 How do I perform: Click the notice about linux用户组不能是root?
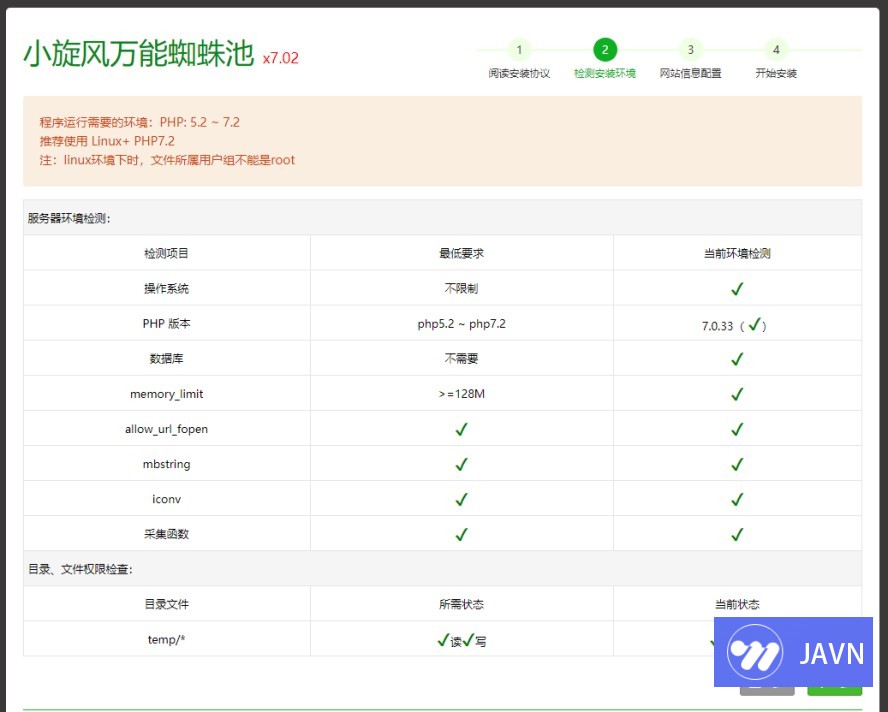(167, 160)
